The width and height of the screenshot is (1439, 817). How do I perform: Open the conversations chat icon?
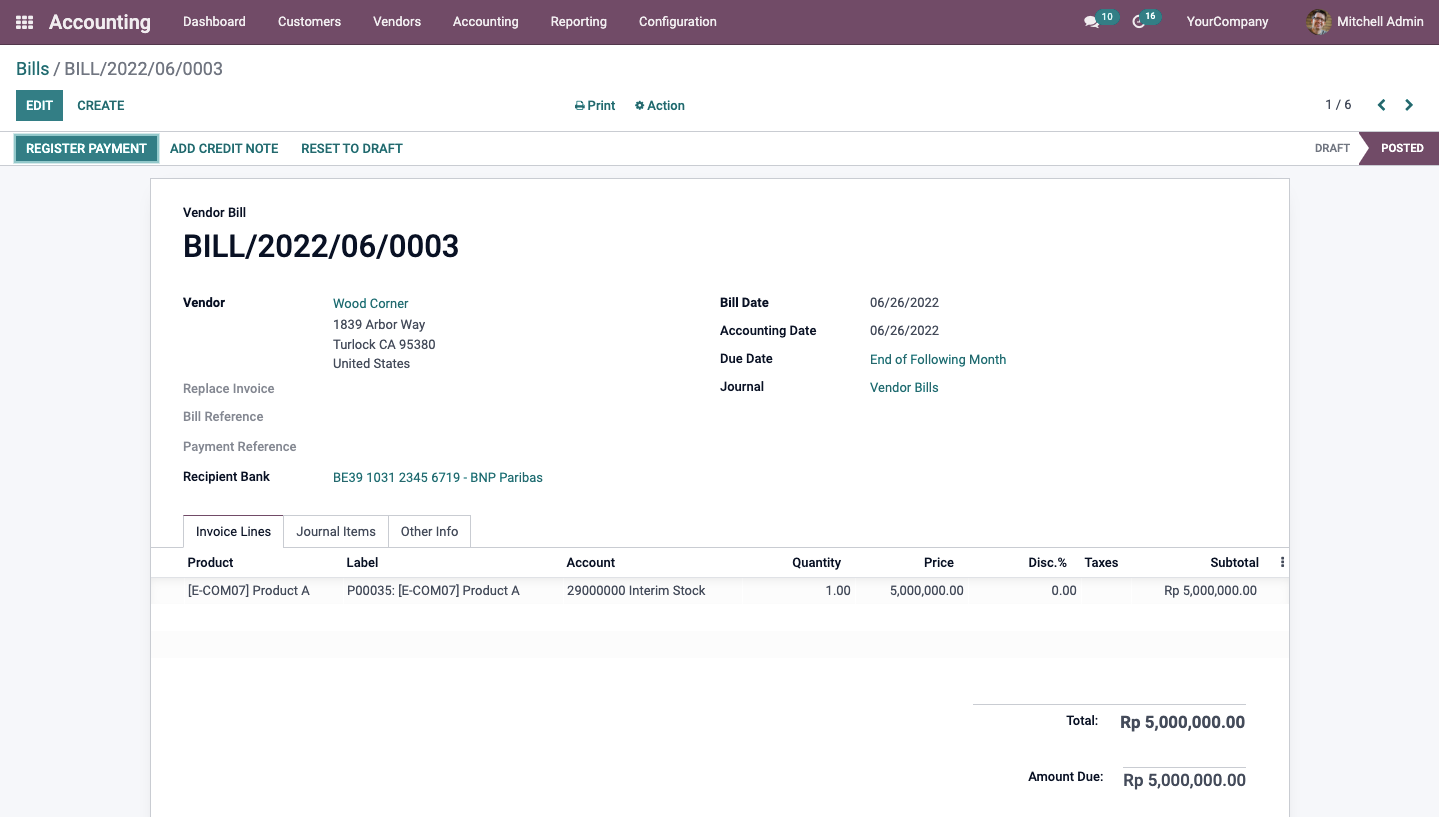click(x=1091, y=22)
